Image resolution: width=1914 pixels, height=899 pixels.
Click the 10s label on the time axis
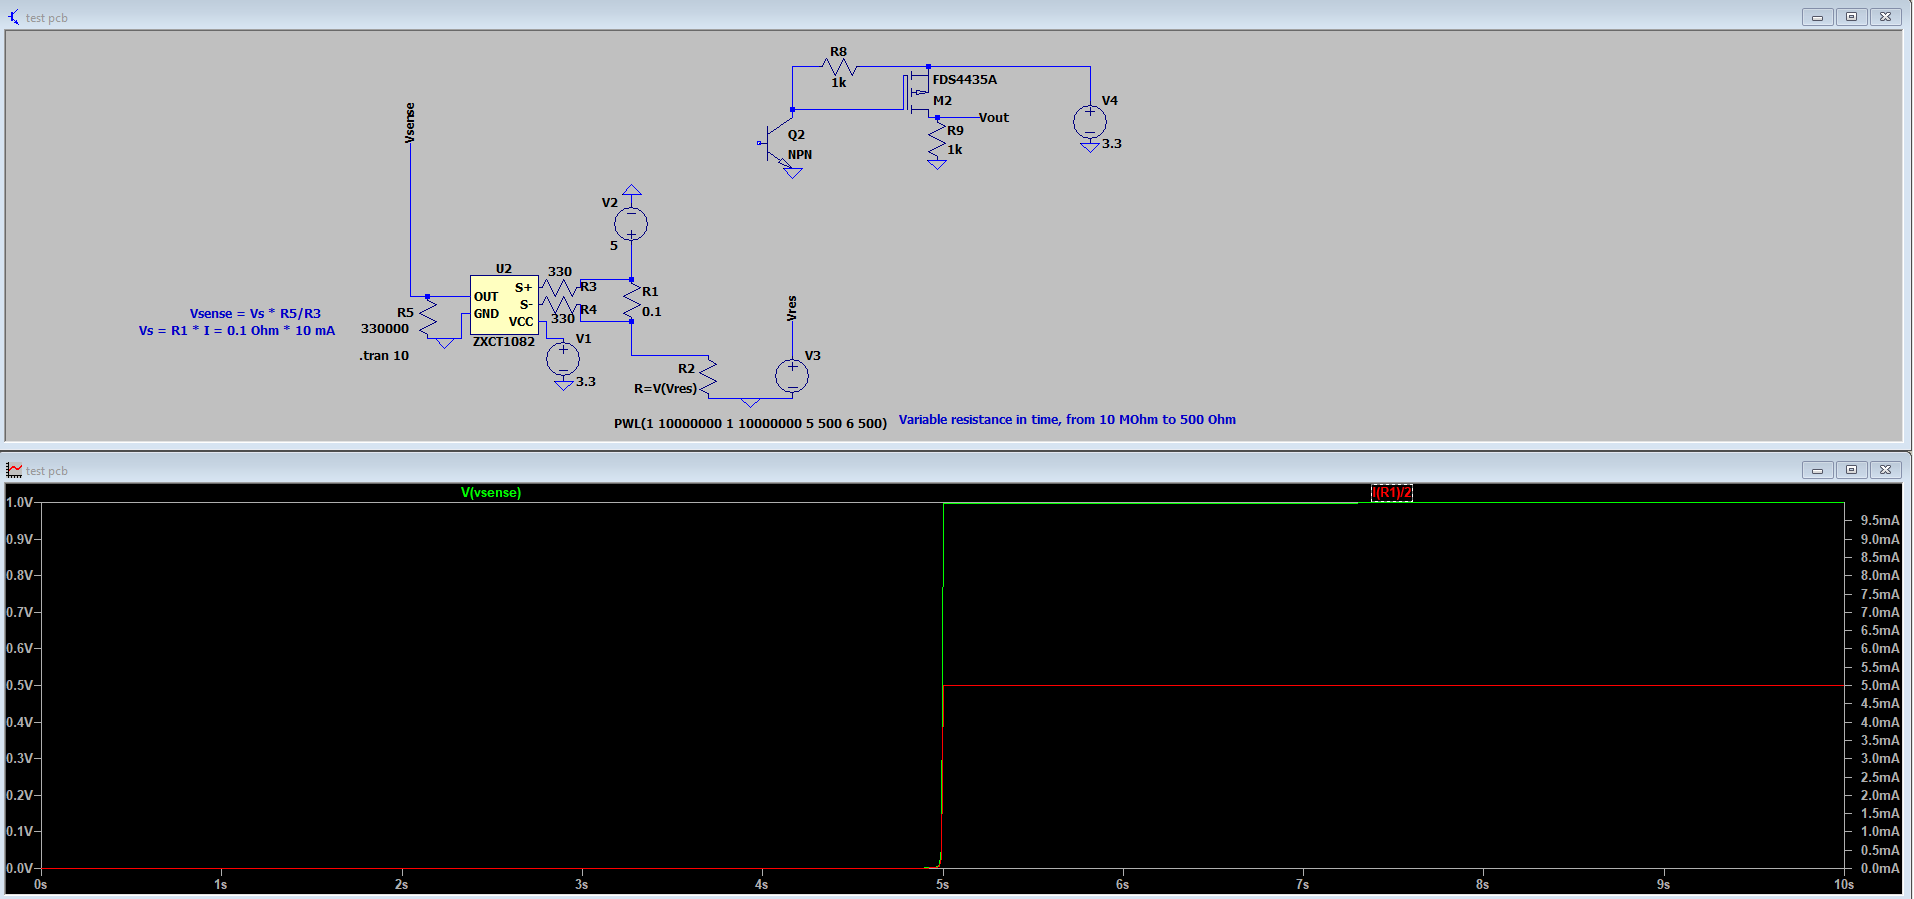click(1844, 884)
